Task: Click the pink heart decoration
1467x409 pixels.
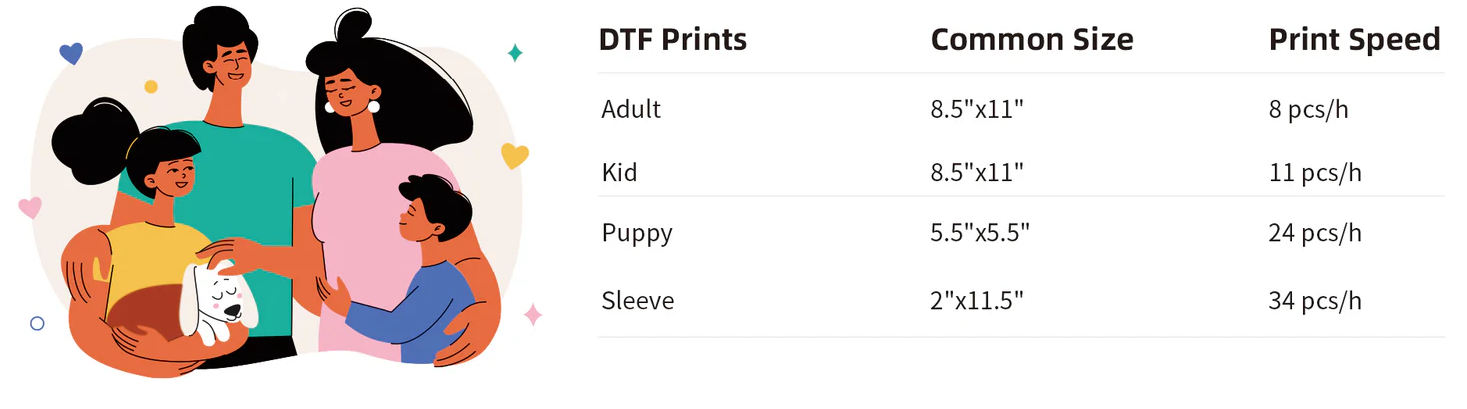Action: [x=30, y=207]
